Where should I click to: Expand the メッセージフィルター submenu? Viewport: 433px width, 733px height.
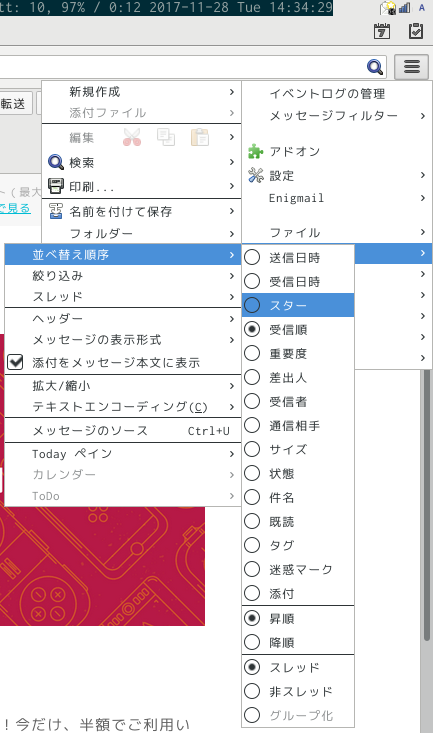pyautogui.click(x=337, y=115)
